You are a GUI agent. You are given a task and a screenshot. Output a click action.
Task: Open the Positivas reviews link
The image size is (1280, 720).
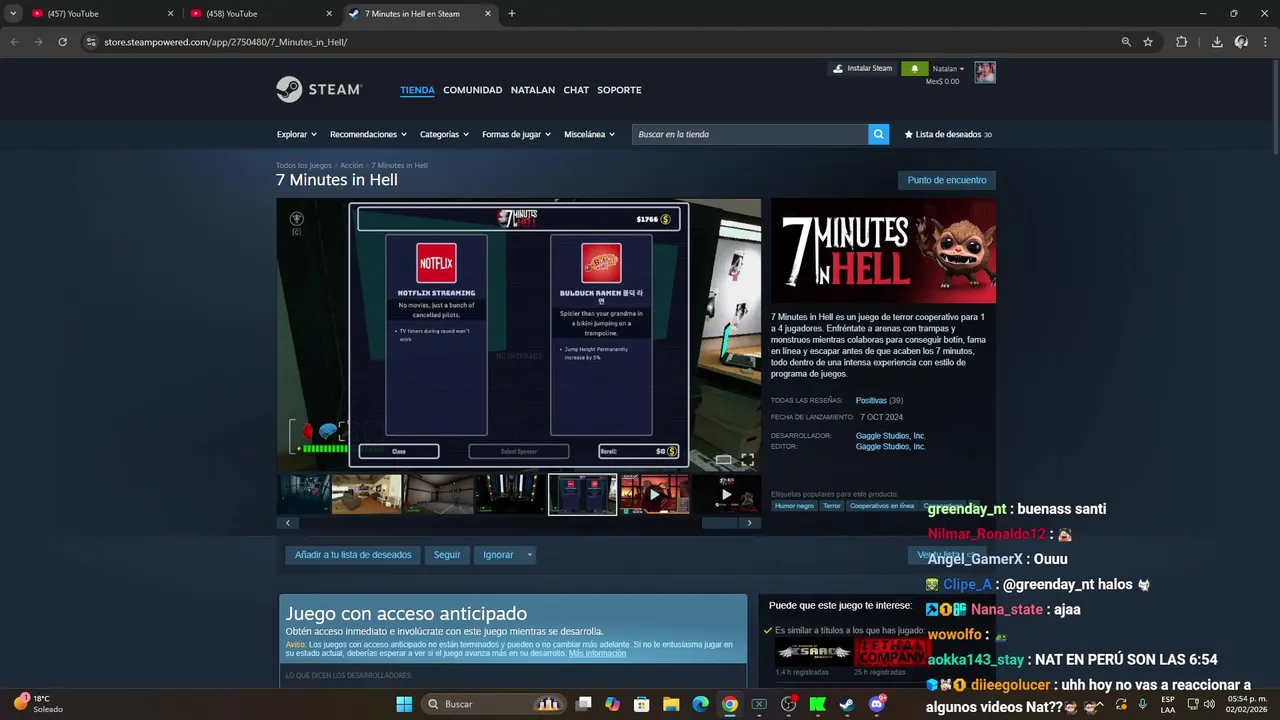click(x=871, y=400)
